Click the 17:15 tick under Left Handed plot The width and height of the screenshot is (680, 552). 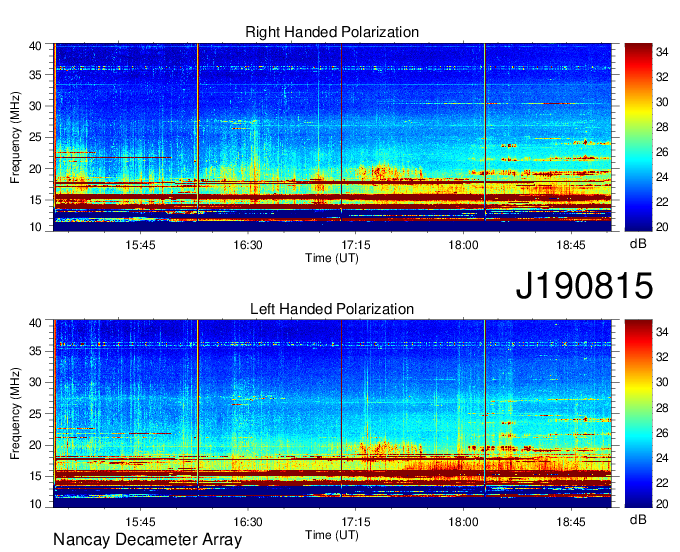pos(356,522)
